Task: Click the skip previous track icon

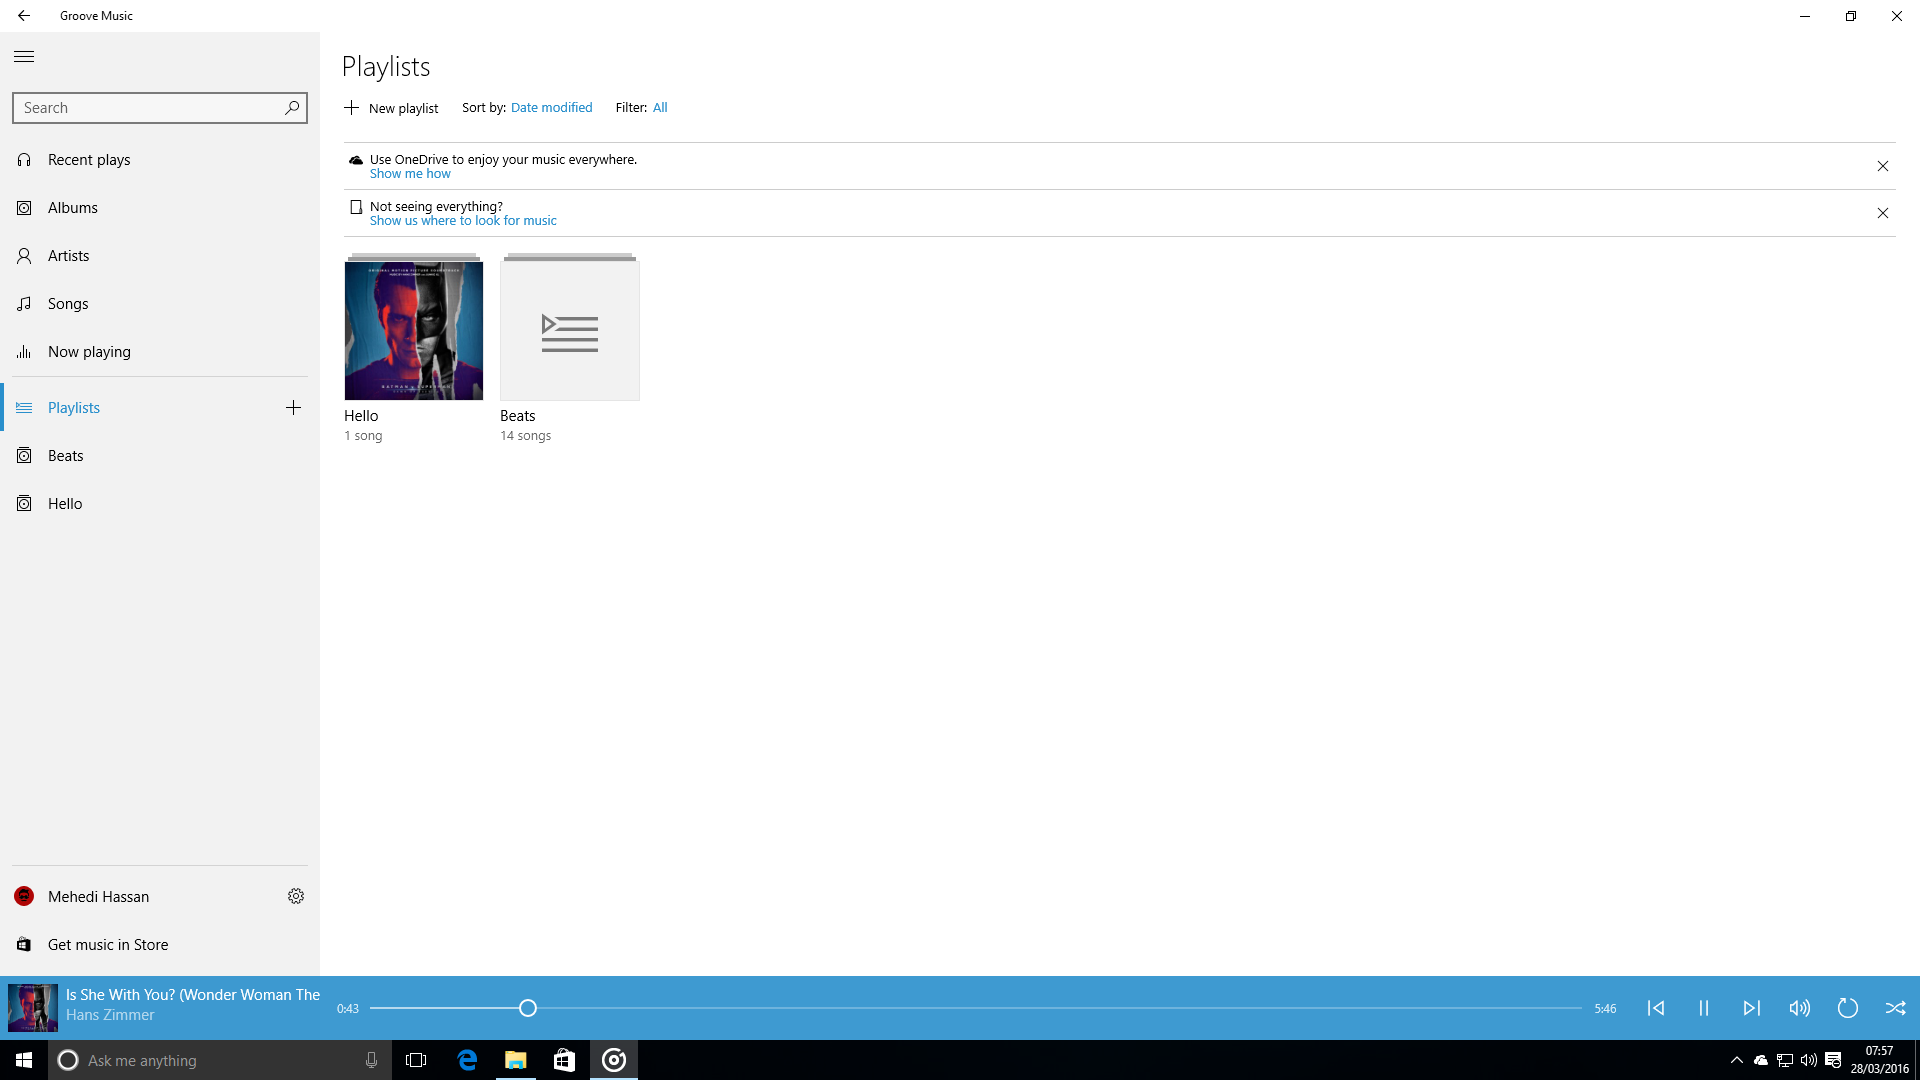Action: [1656, 1007]
